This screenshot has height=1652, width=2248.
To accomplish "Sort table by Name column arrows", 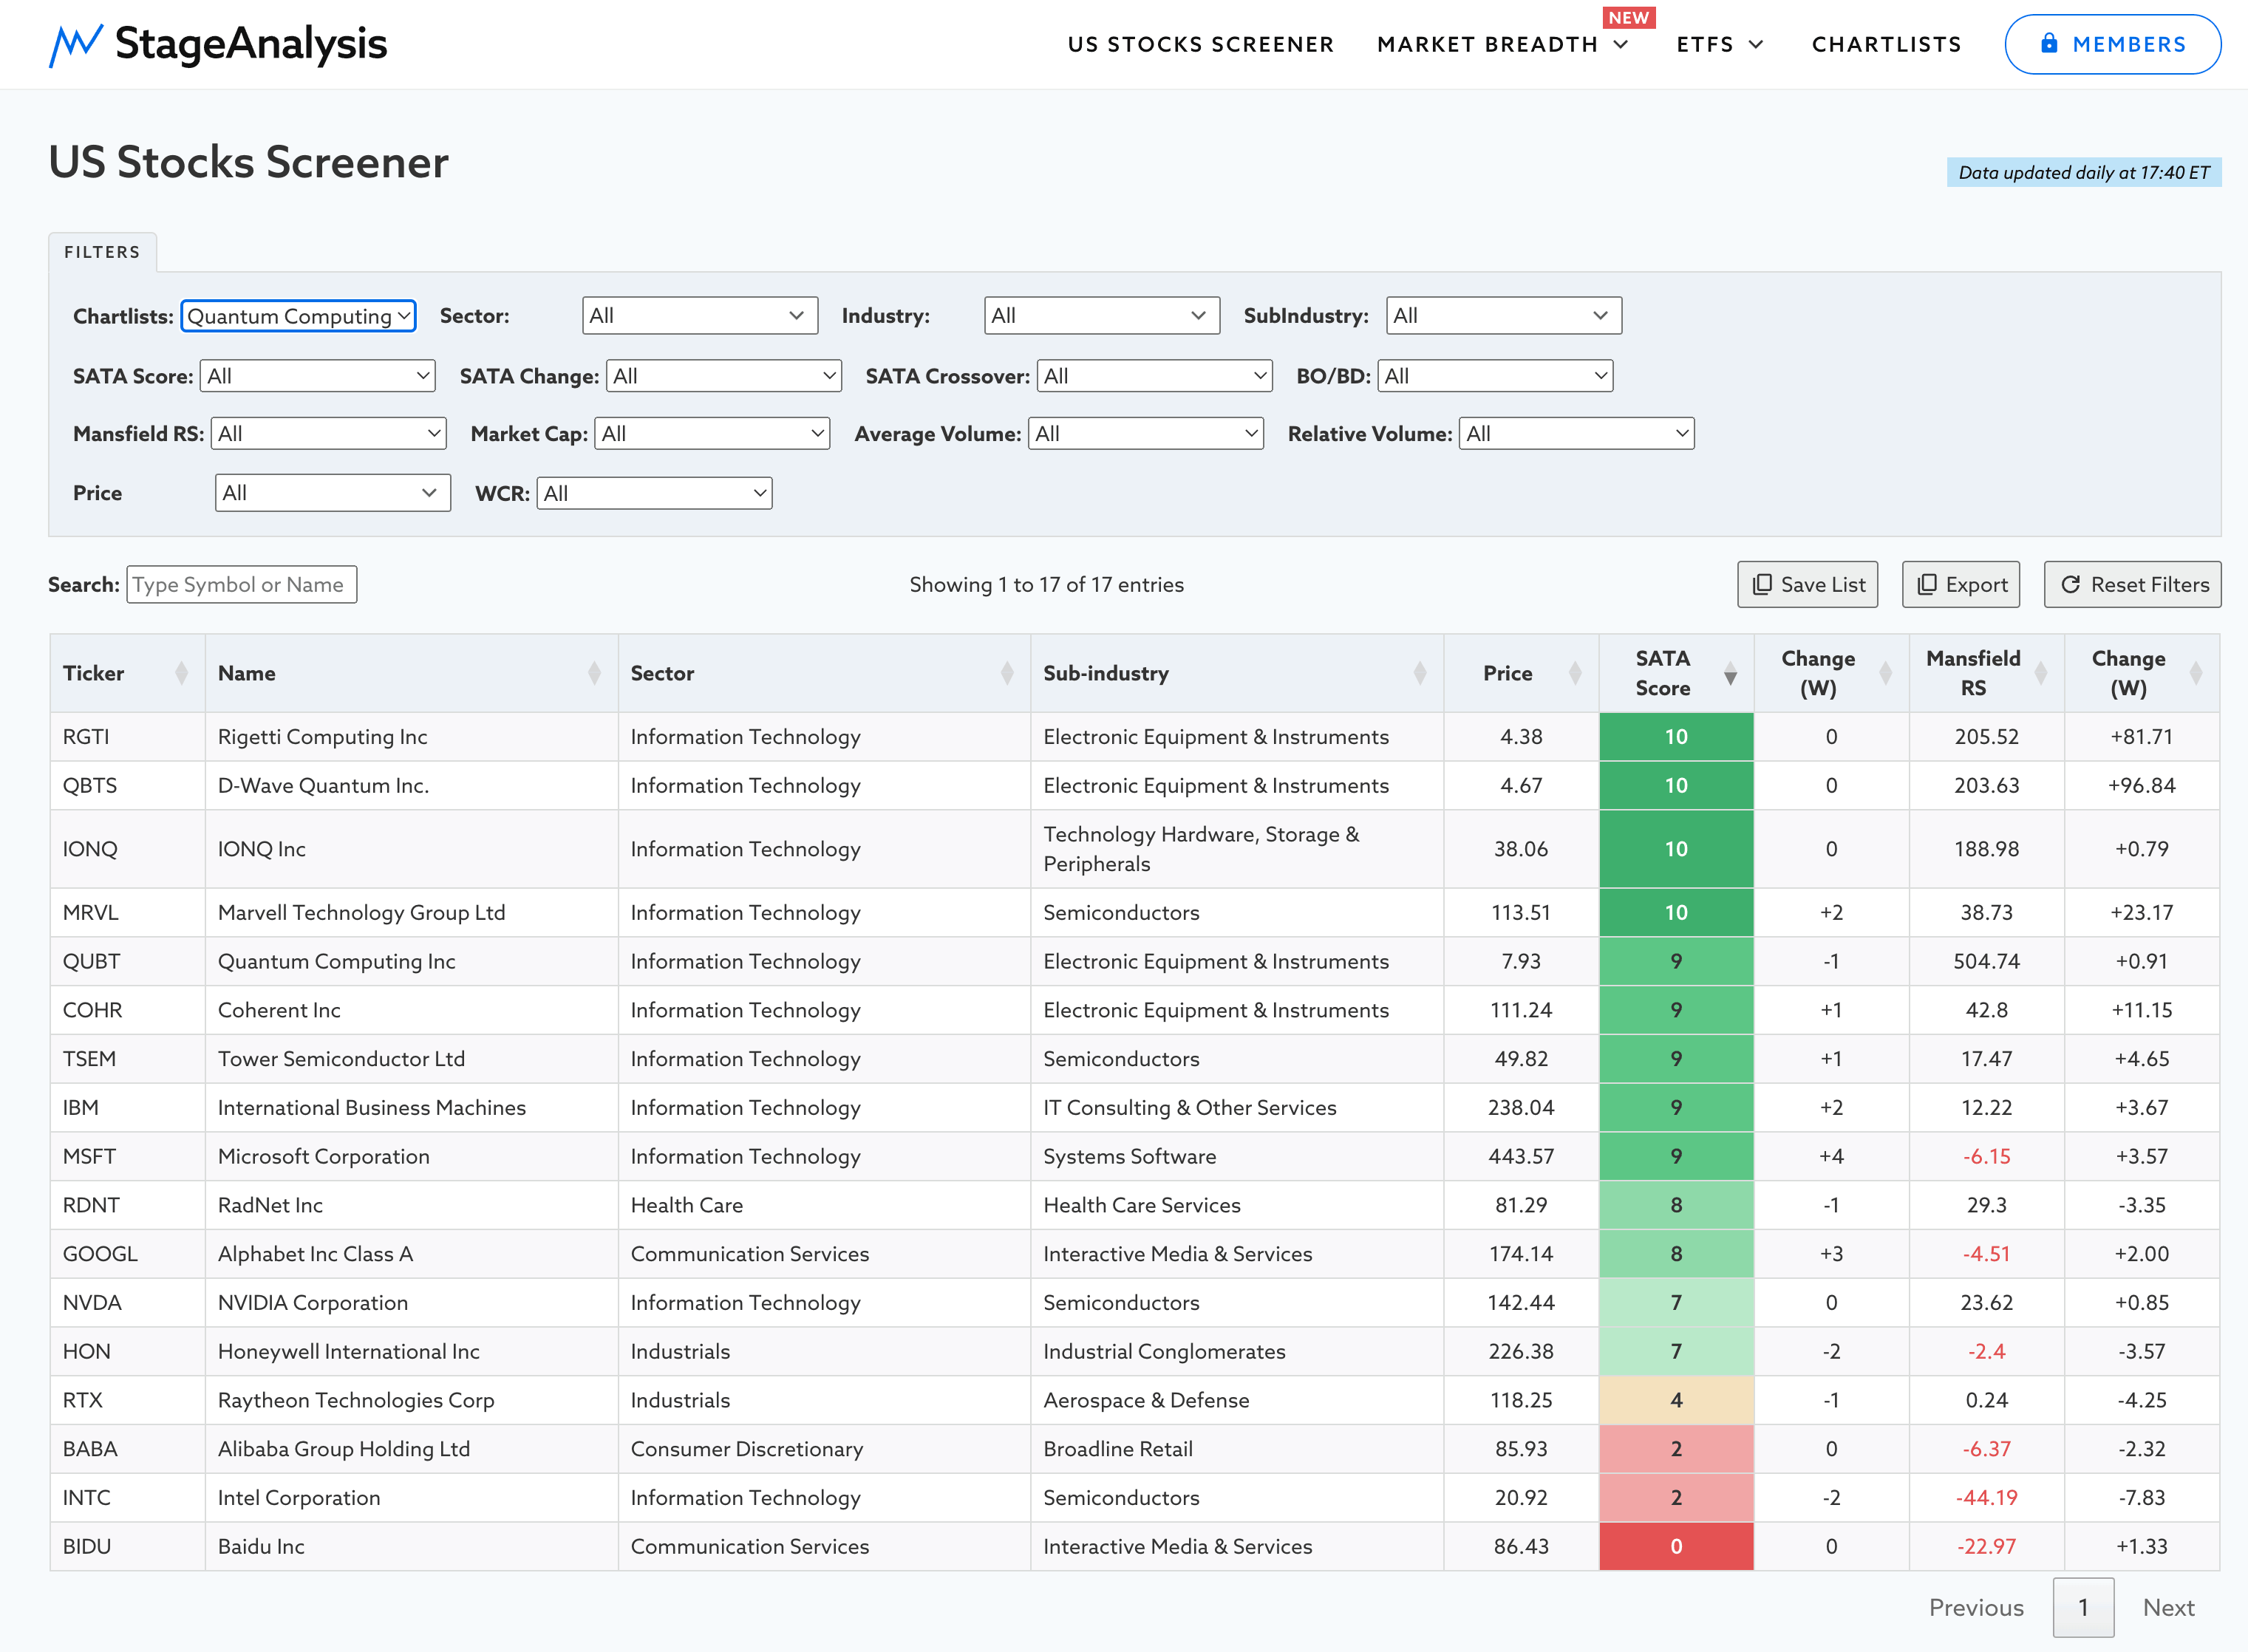I will coord(594,673).
